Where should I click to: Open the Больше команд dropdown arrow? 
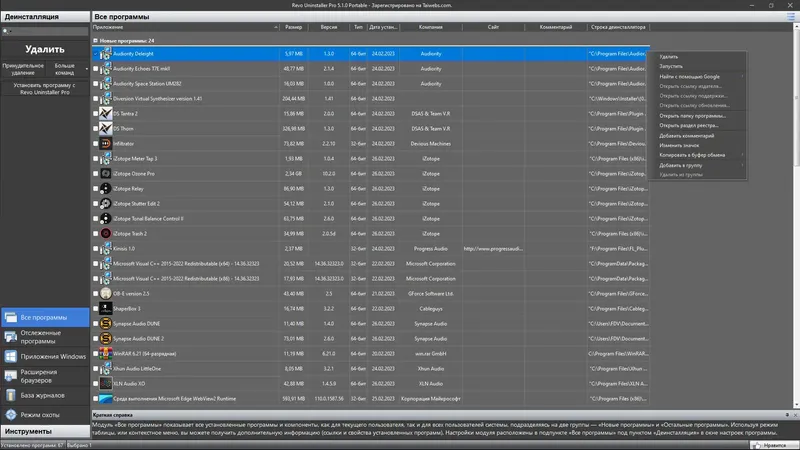pos(87,69)
